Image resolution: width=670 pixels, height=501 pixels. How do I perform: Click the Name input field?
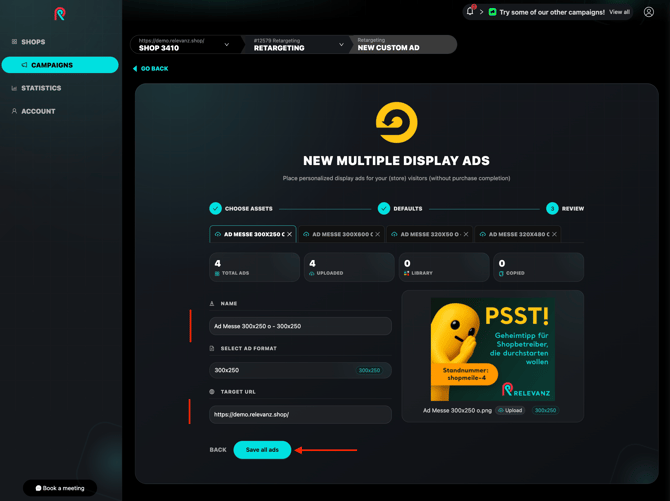300,326
